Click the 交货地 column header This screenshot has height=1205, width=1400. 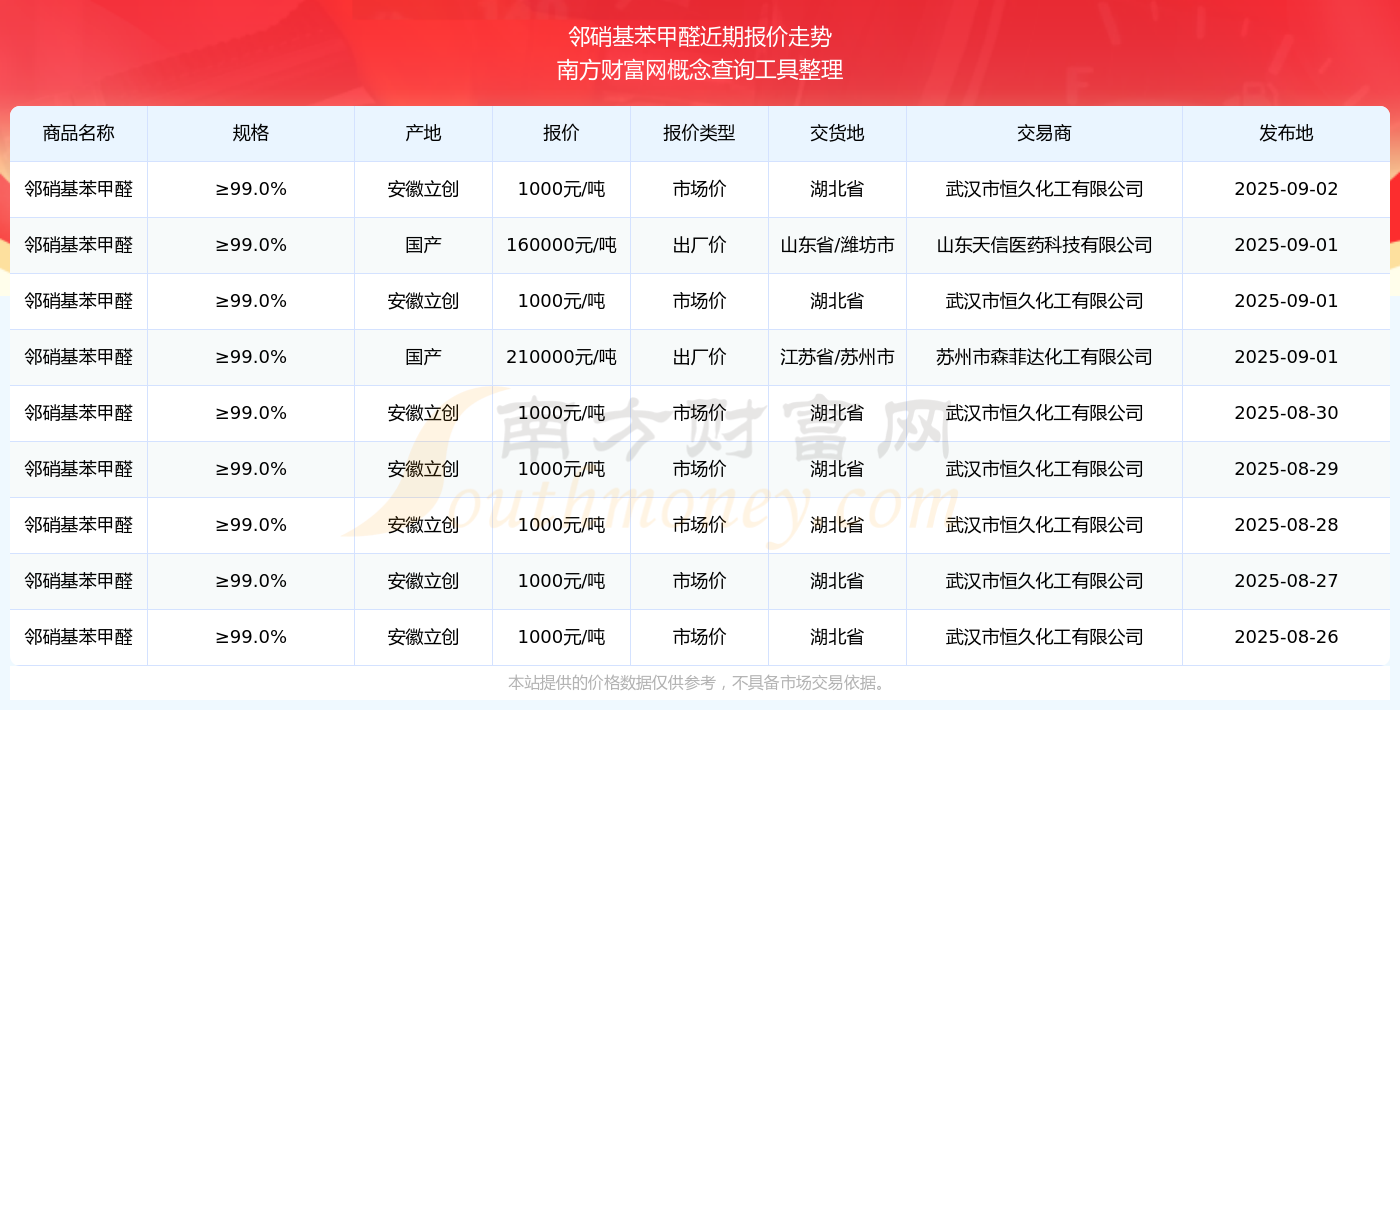pos(837,133)
